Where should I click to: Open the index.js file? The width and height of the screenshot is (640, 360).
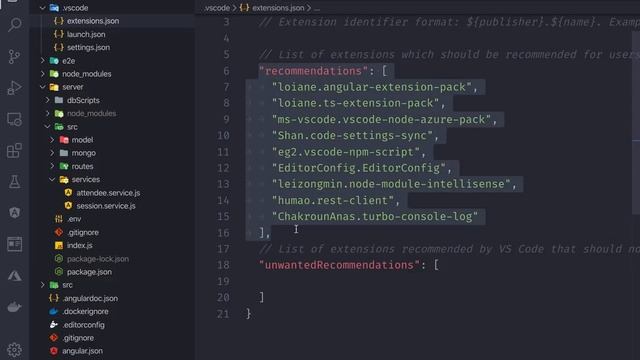coord(80,245)
